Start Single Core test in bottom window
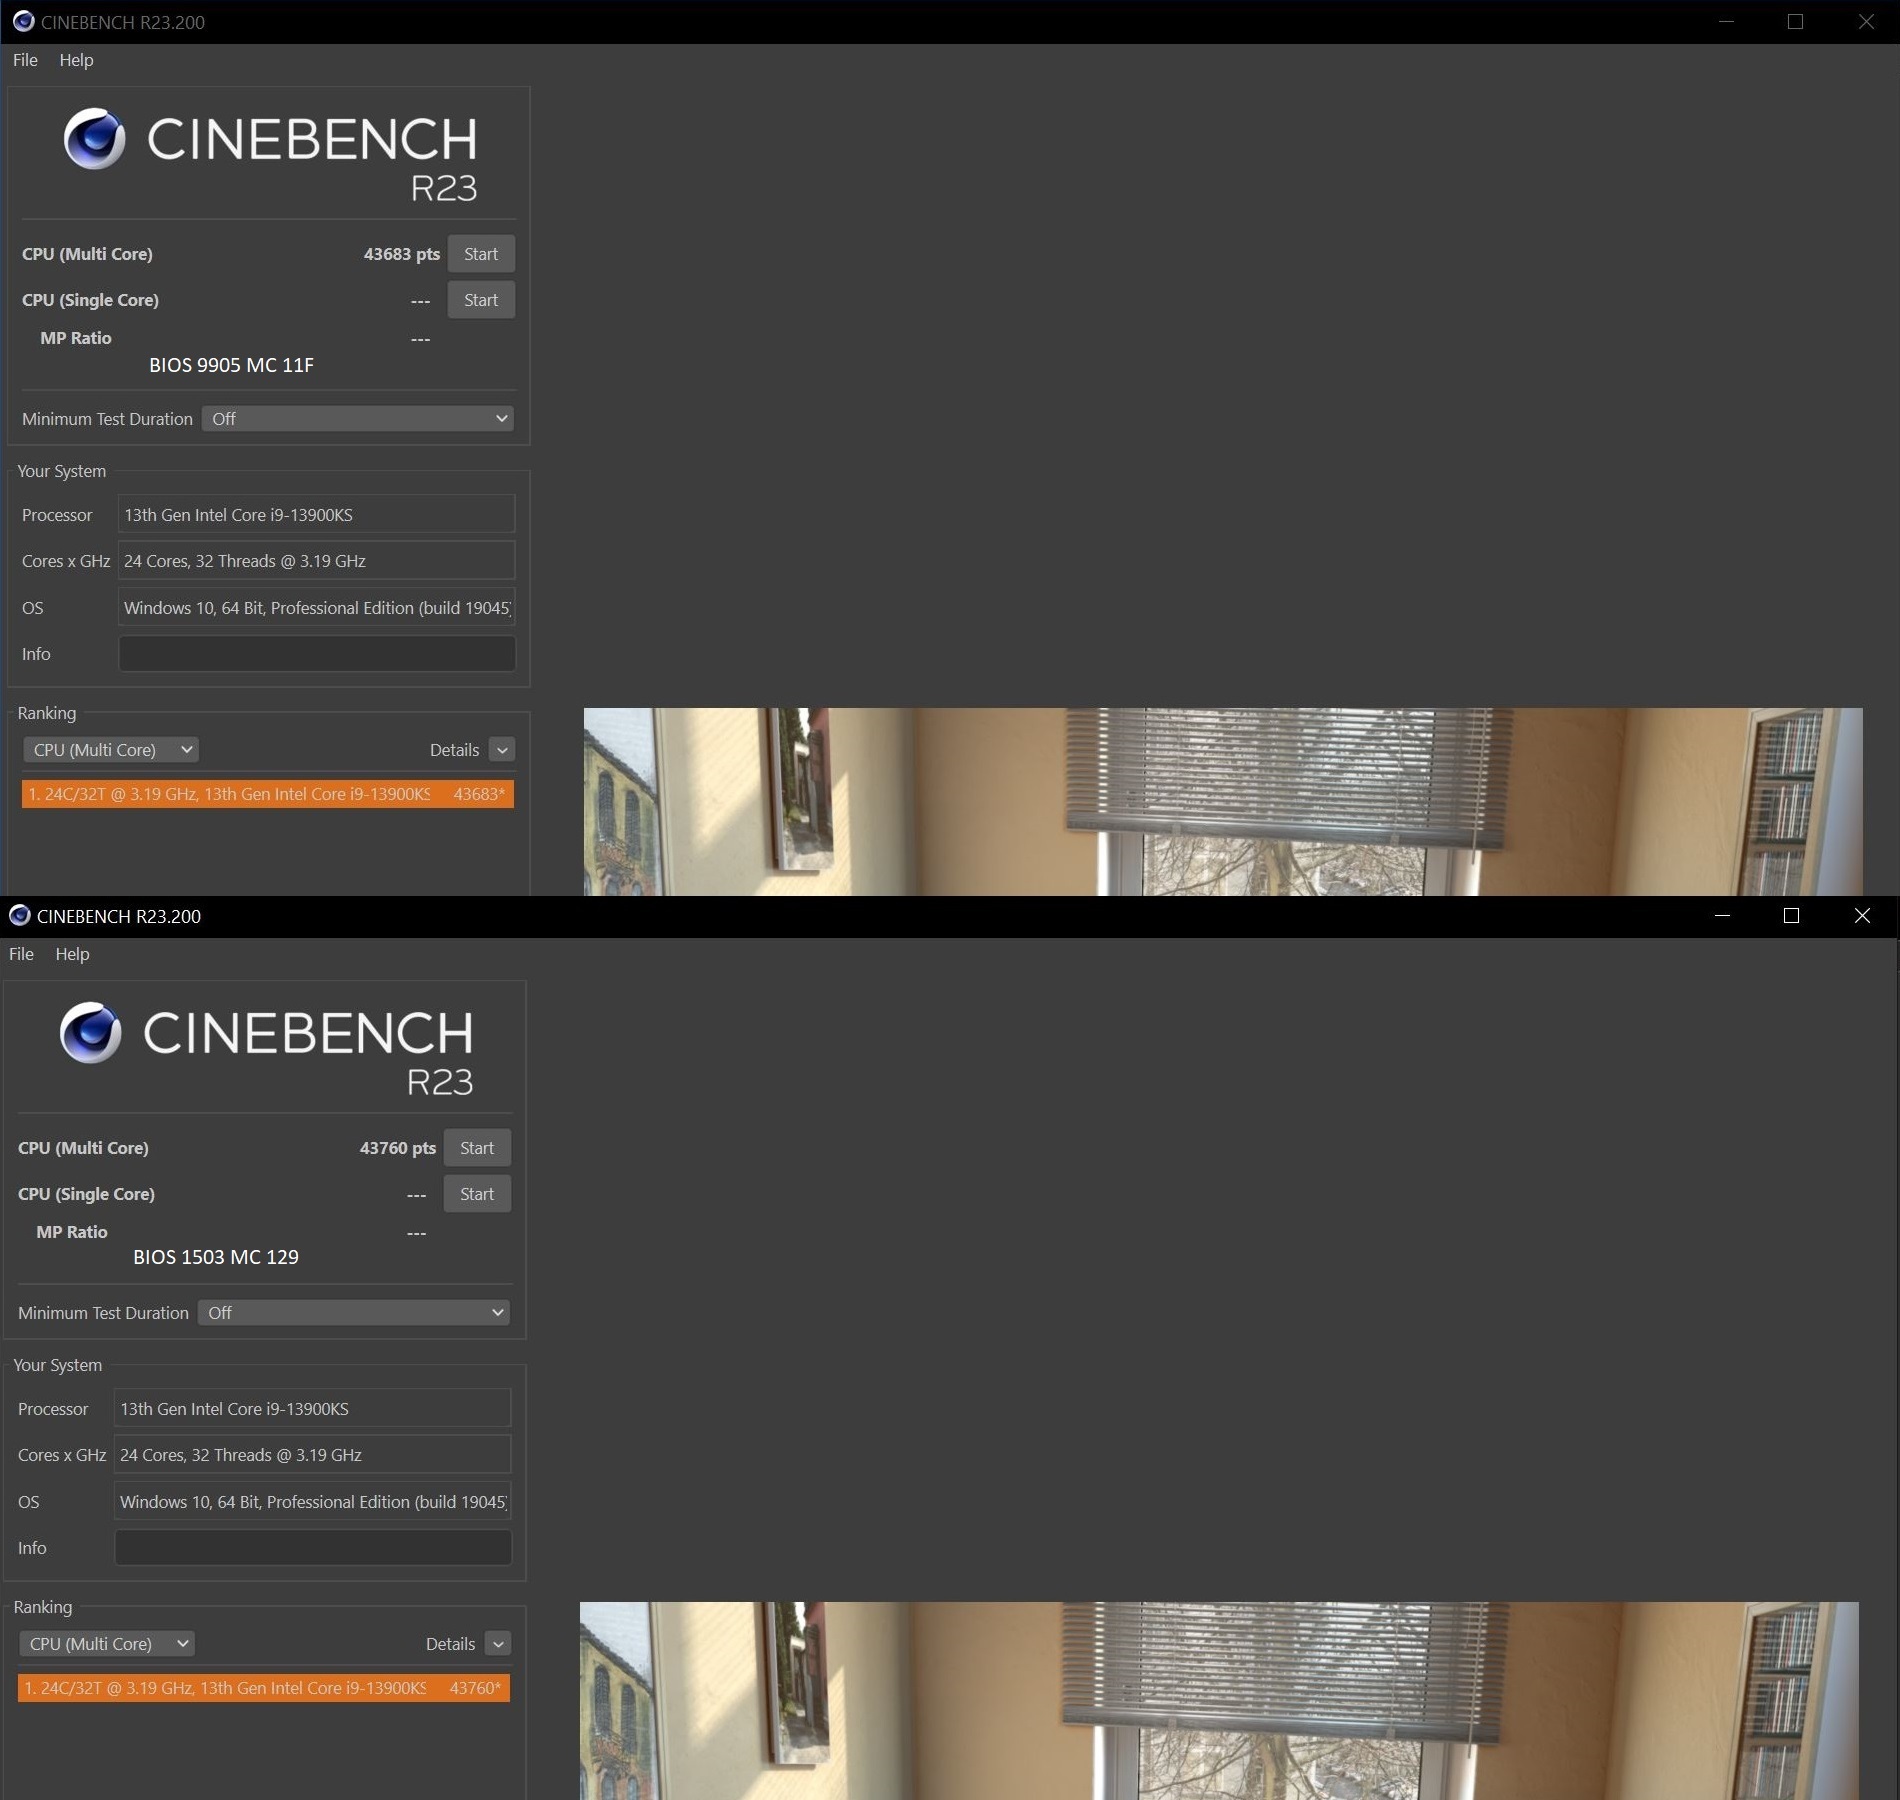 [477, 1194]
